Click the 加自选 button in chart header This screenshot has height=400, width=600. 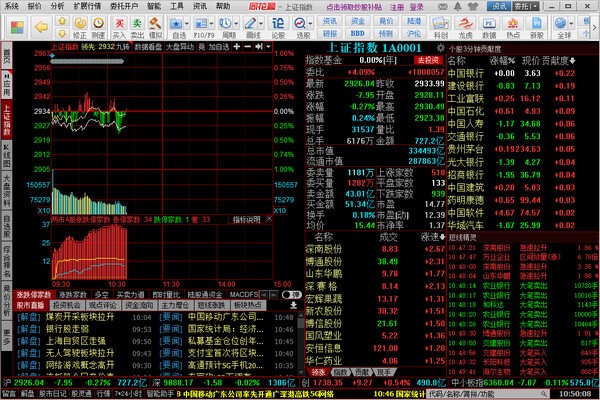click(x=218, y=47)
